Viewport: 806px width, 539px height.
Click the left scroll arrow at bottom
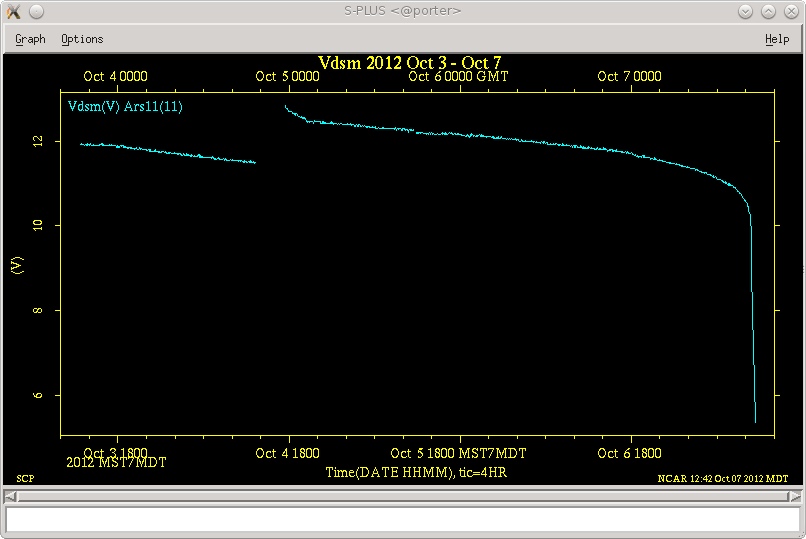tap(10, 496)
